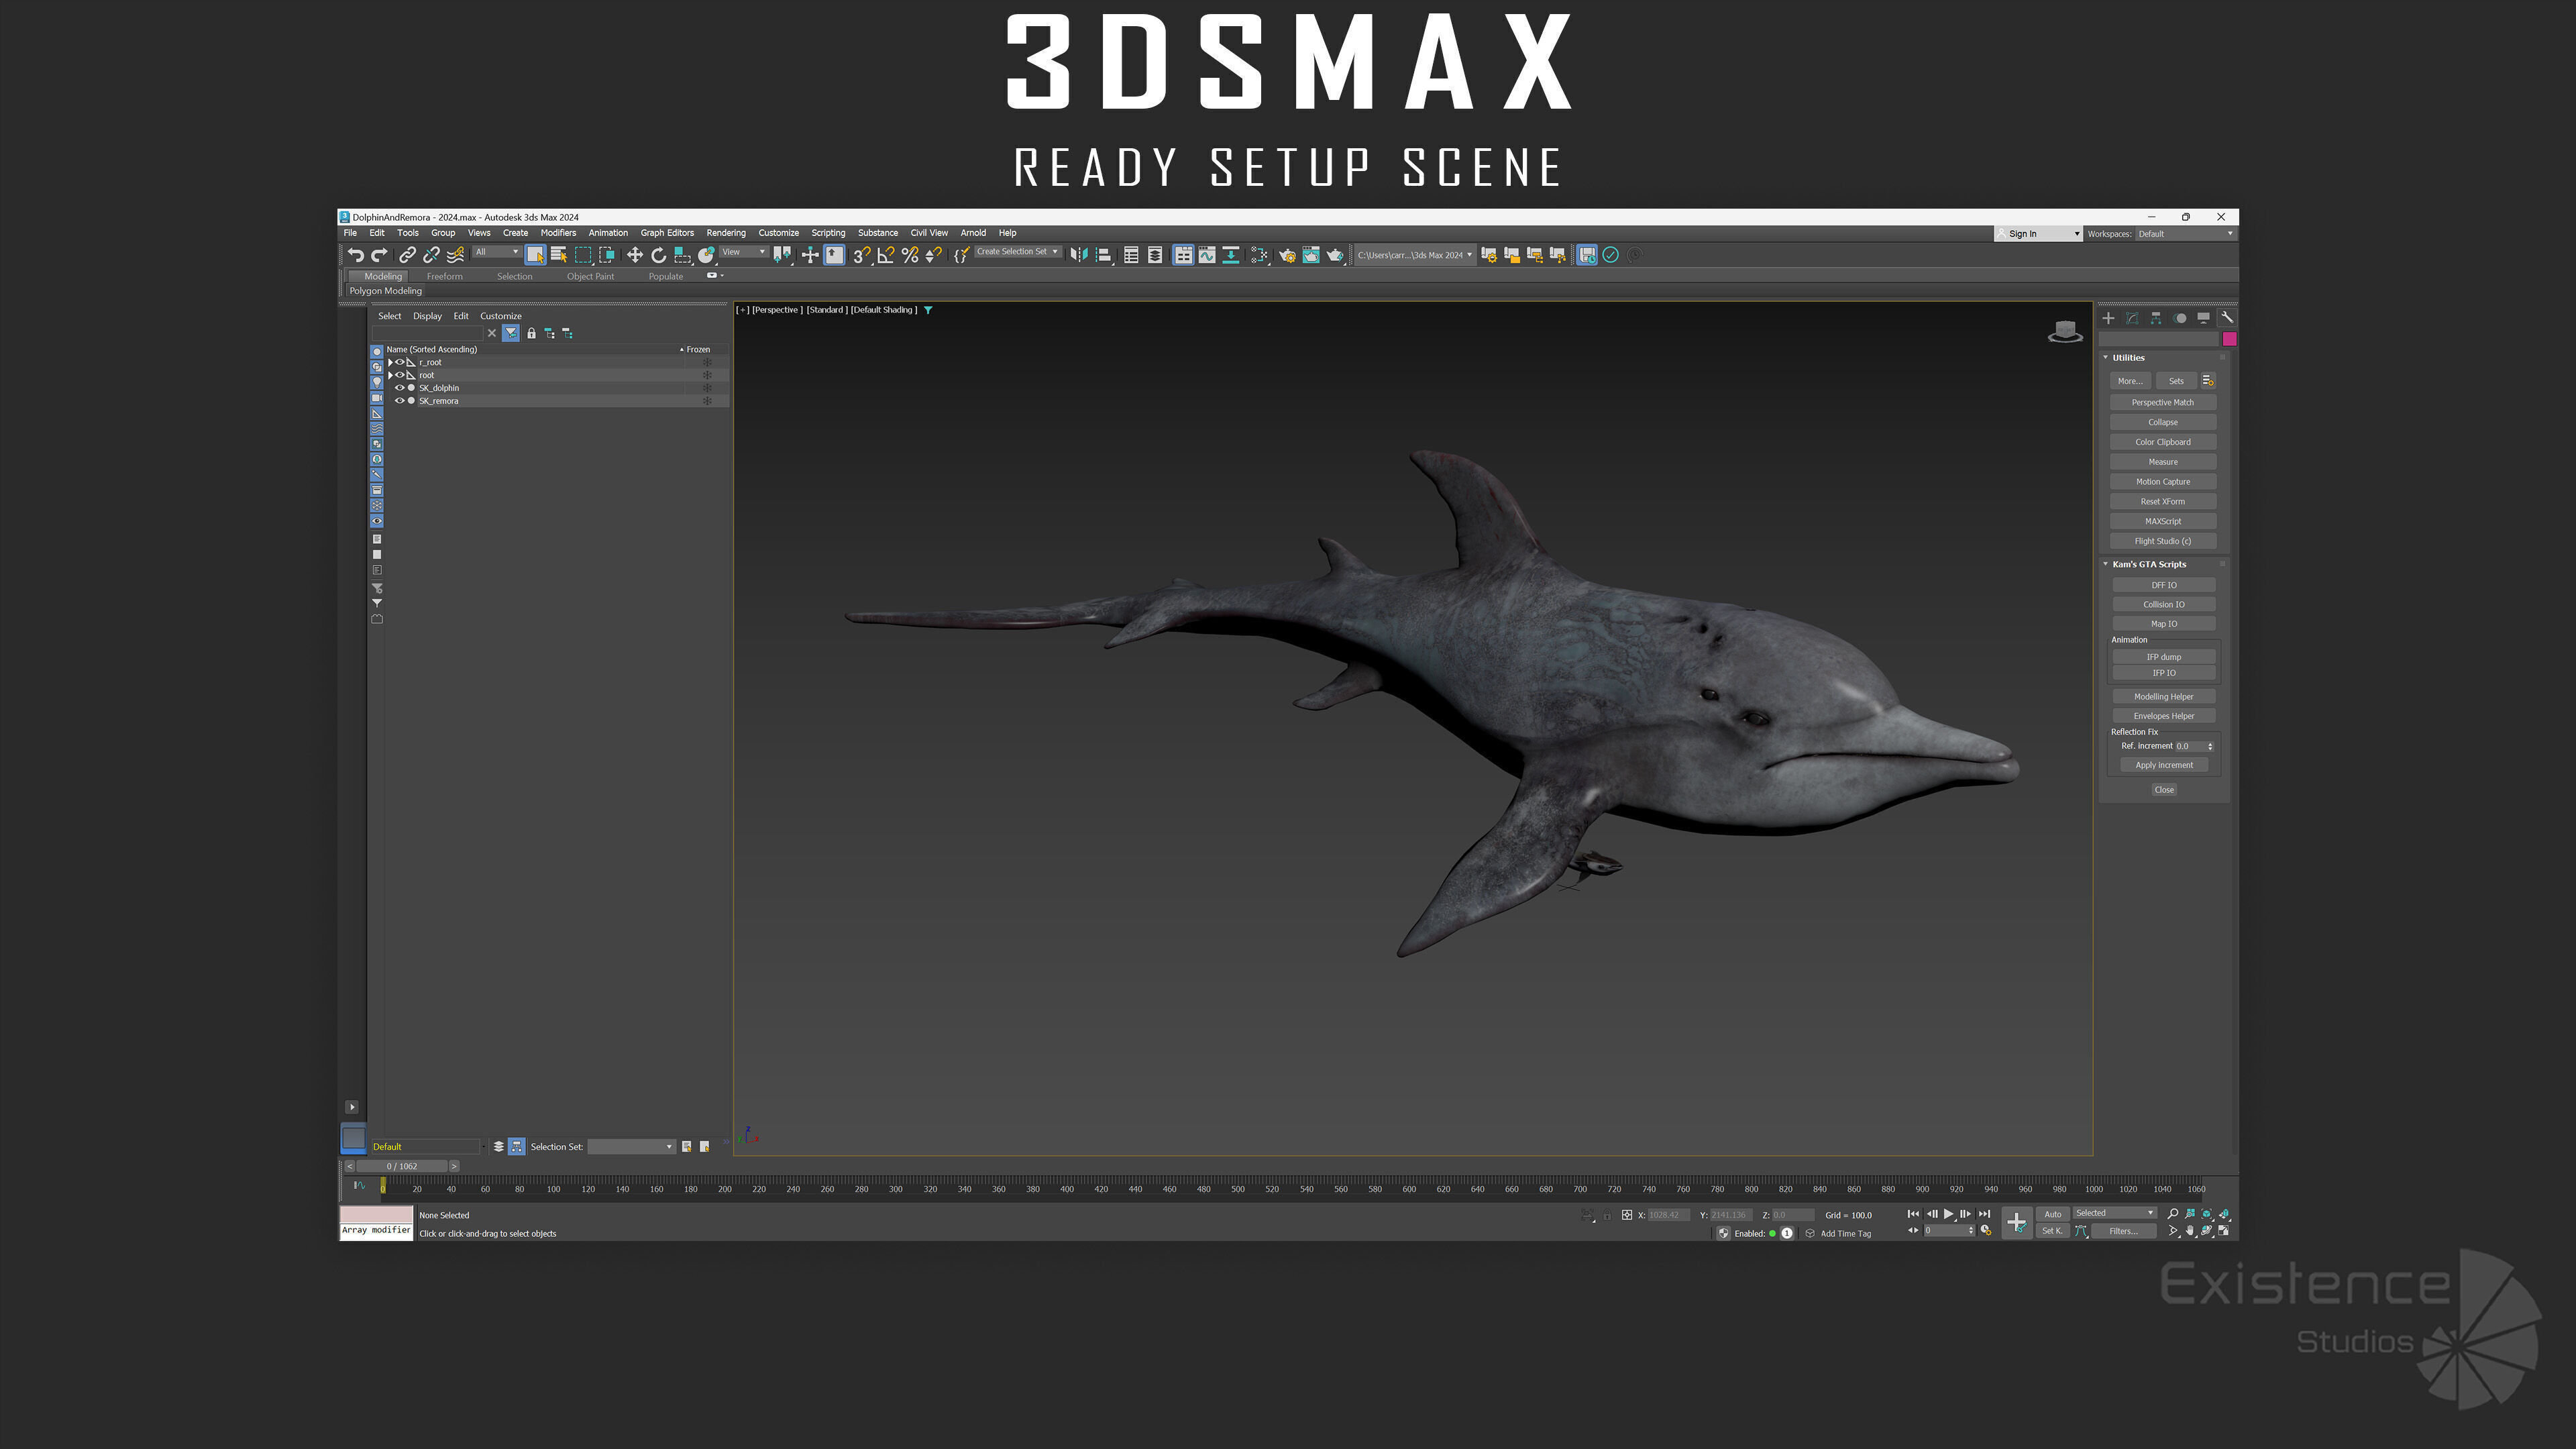Image resolution: width=2576 pixels, height=1449 pixels.
Task: Open the Modifiers menu
Action: pyautogui.click(x=558, y=233)
